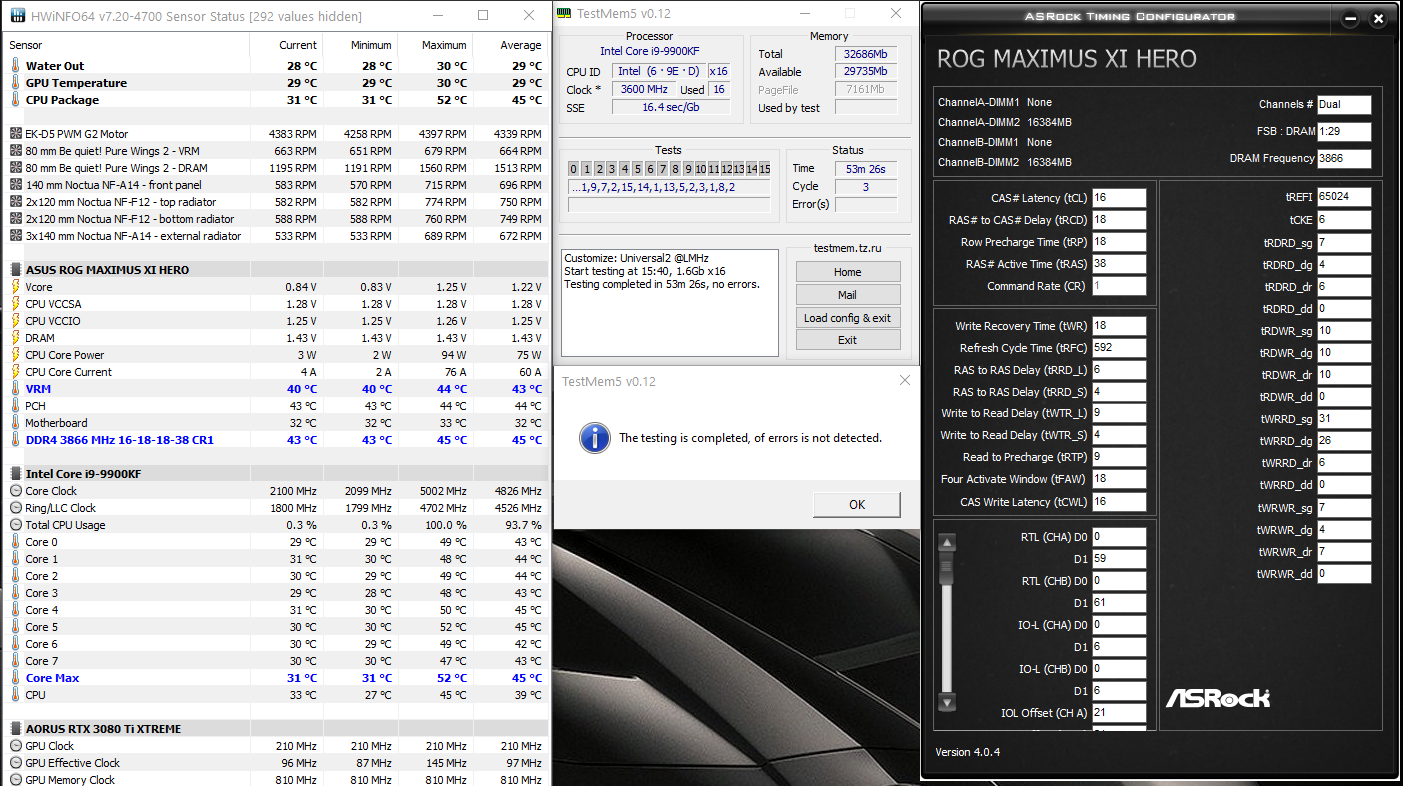This screenshot has height=786, width=1403.
Task: Select the GPU Temperature thermometer icon
Action: pyautogui.click(x=15, y=83)
